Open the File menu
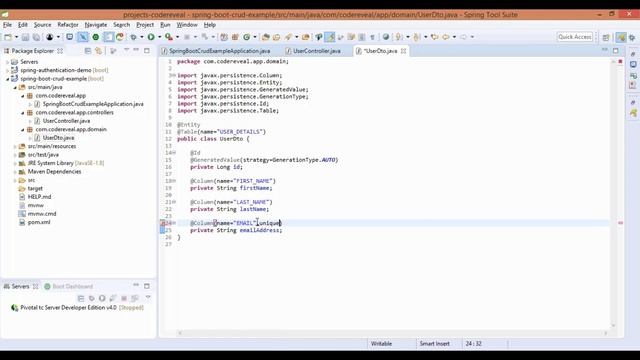Viewport: 640px width, 360px height. [x=7, y=25]
